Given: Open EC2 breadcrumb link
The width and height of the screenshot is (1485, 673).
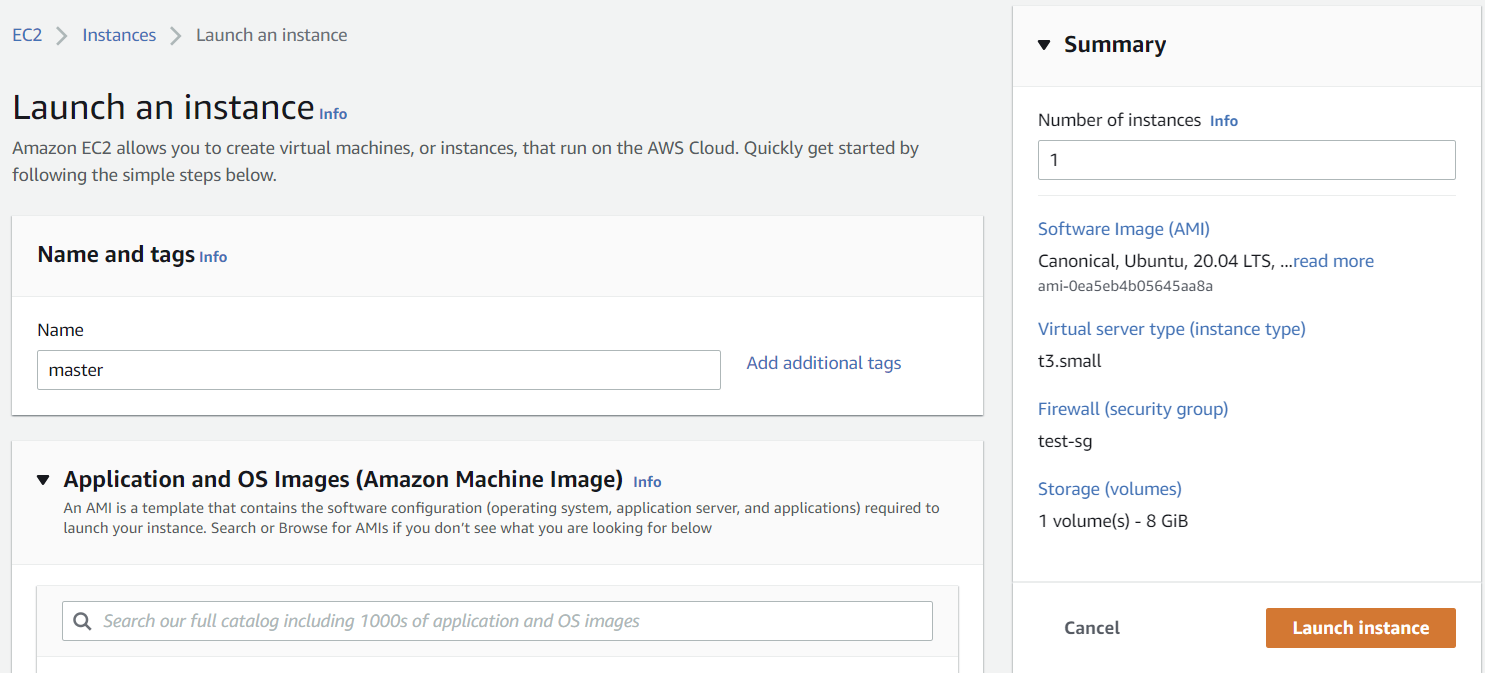Looking at the screenshot, I should (27, 35).
